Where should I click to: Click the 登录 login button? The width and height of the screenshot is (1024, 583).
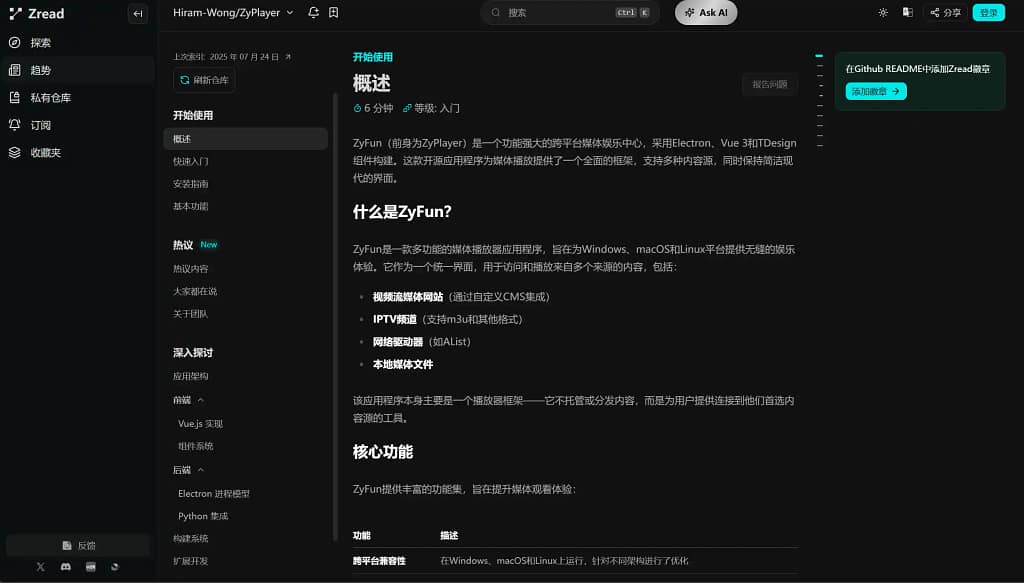pos(988,13)
